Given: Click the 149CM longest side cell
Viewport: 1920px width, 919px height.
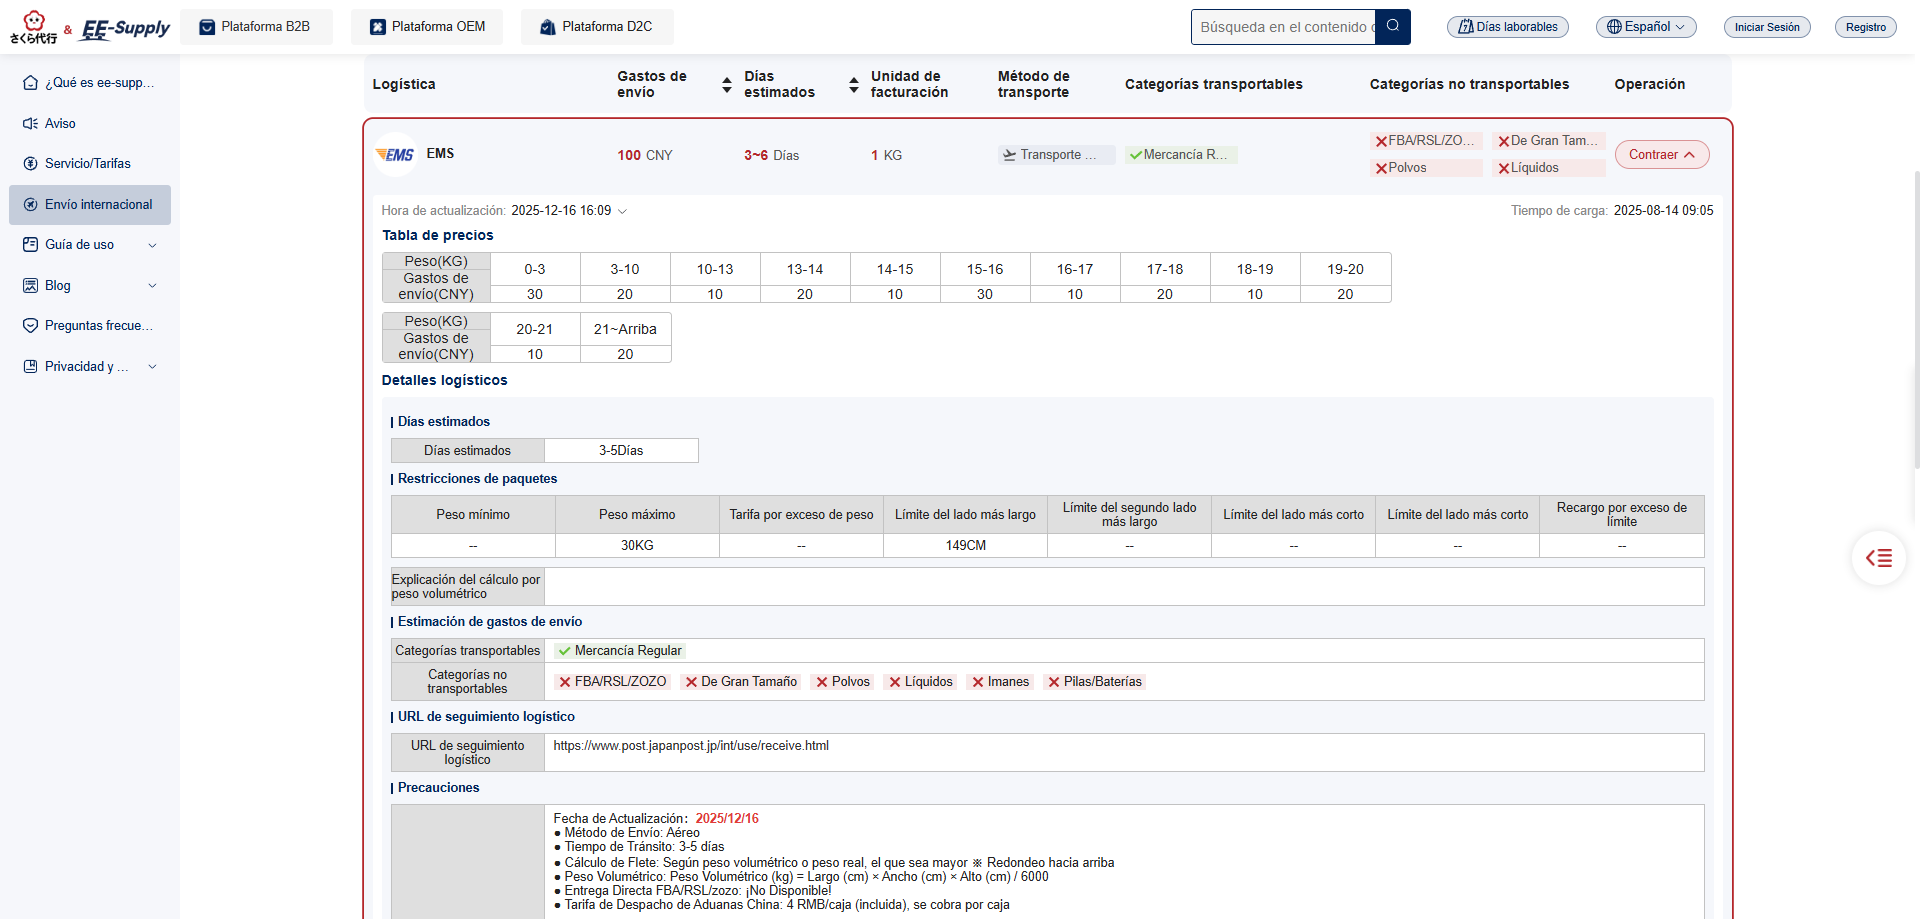Looking at the screenshot, I should (966, 546).
